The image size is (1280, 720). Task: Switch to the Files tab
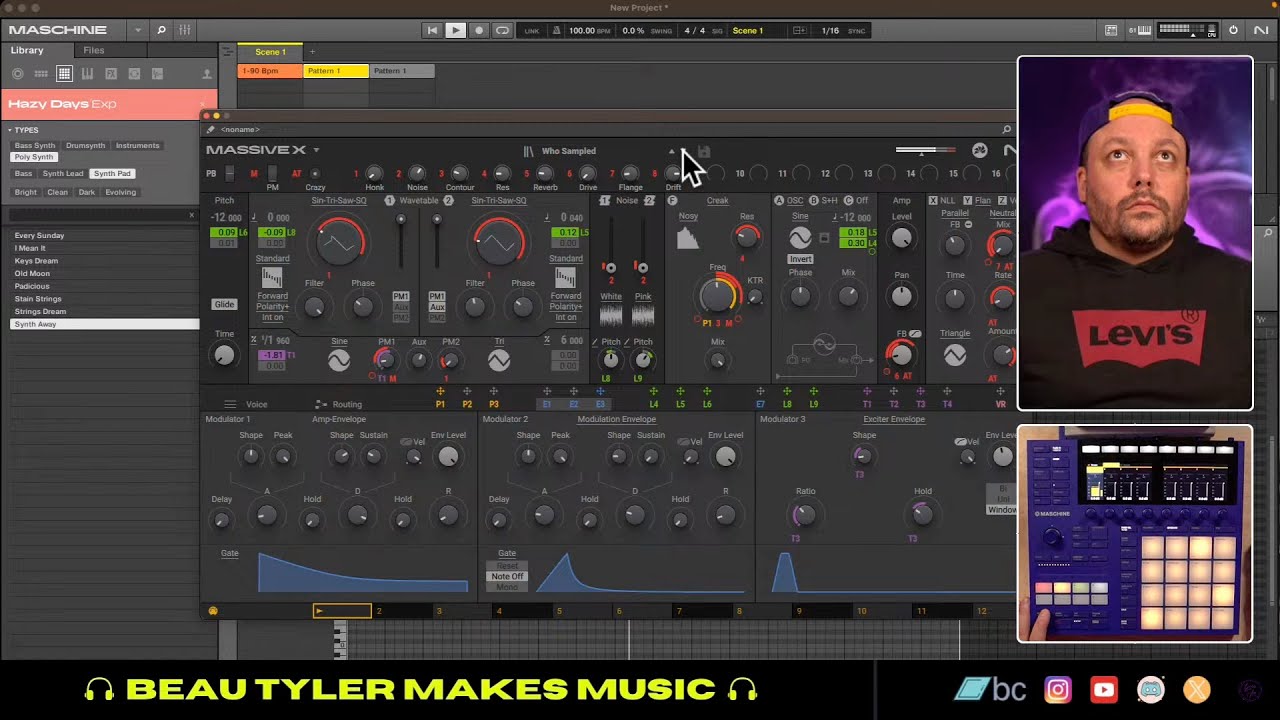pyautogui.click(x=94, y=50)
